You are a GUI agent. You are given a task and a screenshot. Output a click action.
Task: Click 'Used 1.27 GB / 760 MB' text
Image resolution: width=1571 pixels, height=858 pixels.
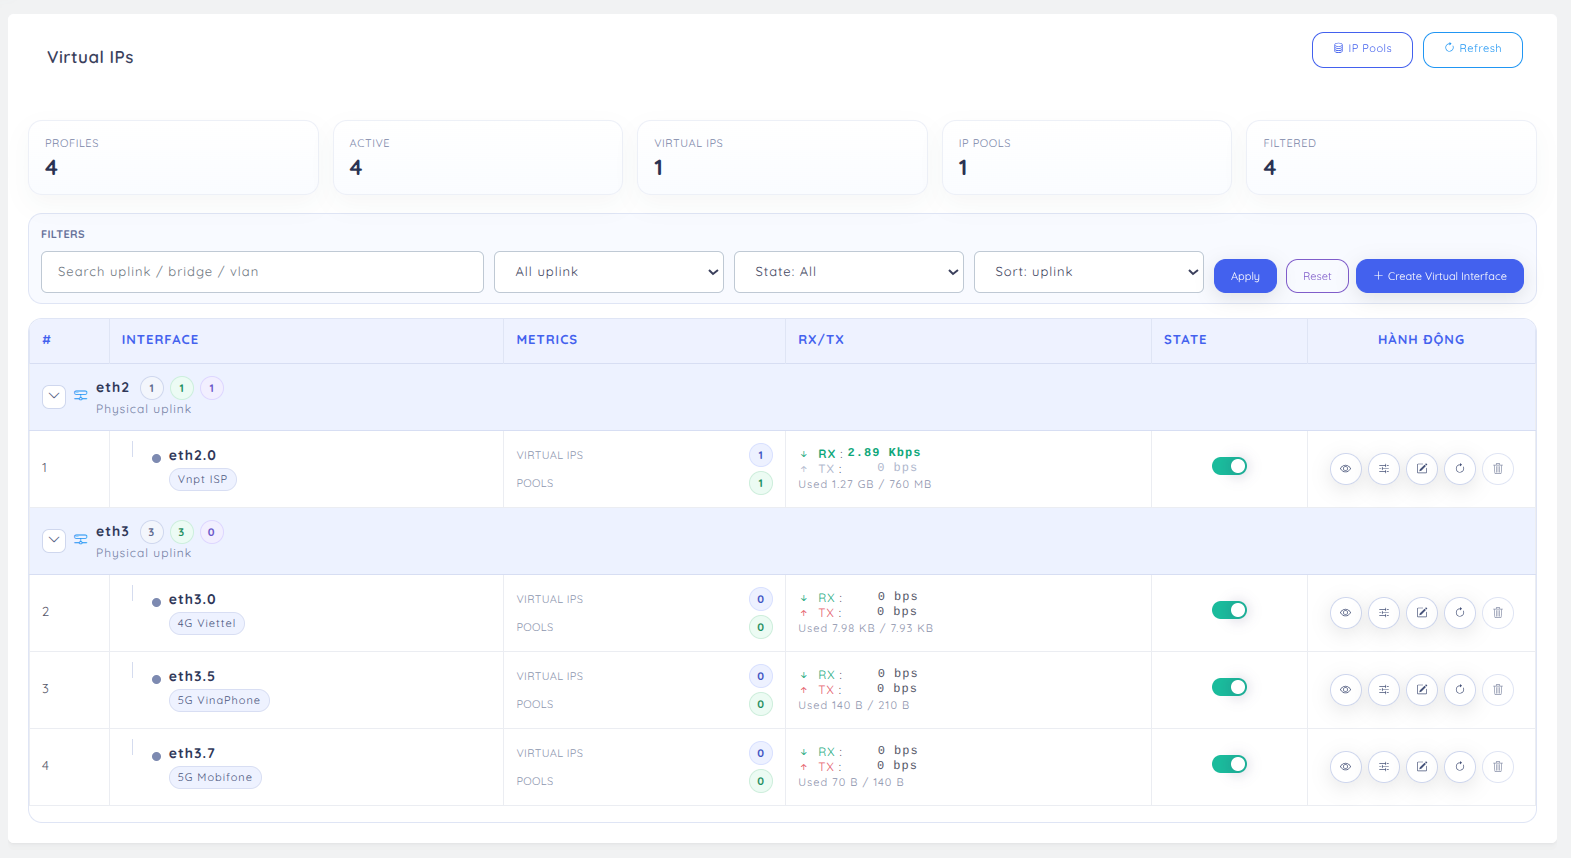[x=864, y=485]
